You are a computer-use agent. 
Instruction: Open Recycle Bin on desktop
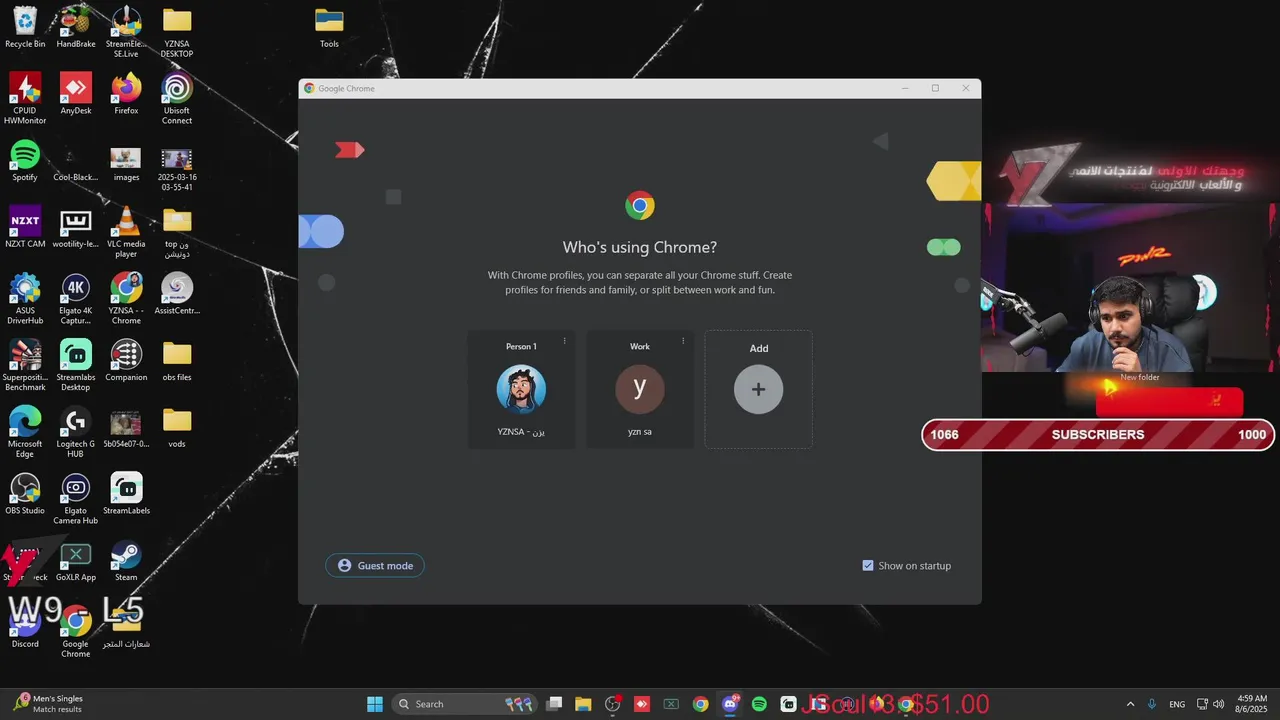click(25, 27)
